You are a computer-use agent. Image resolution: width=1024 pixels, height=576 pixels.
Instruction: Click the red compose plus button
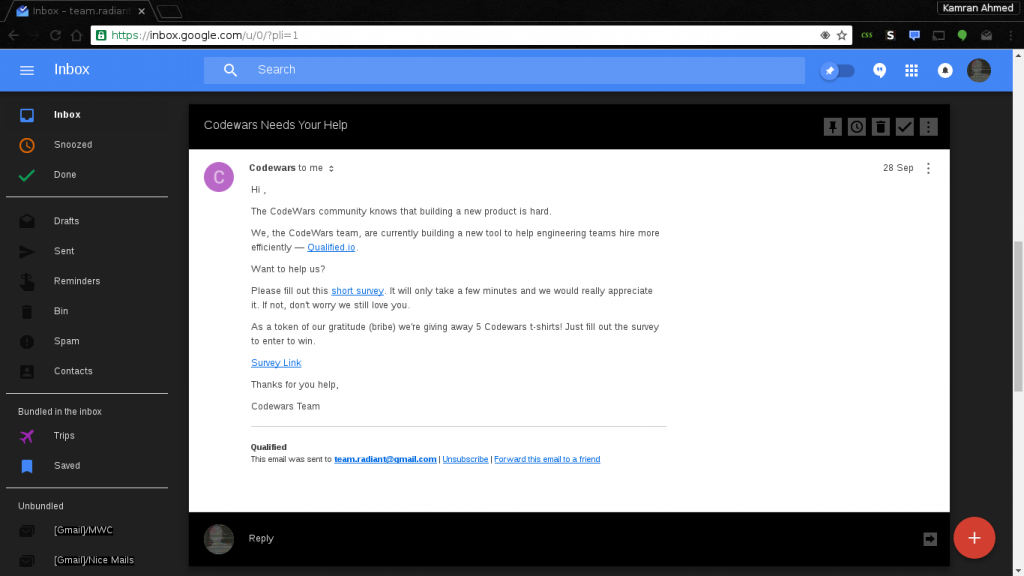(x=974, y=538)
